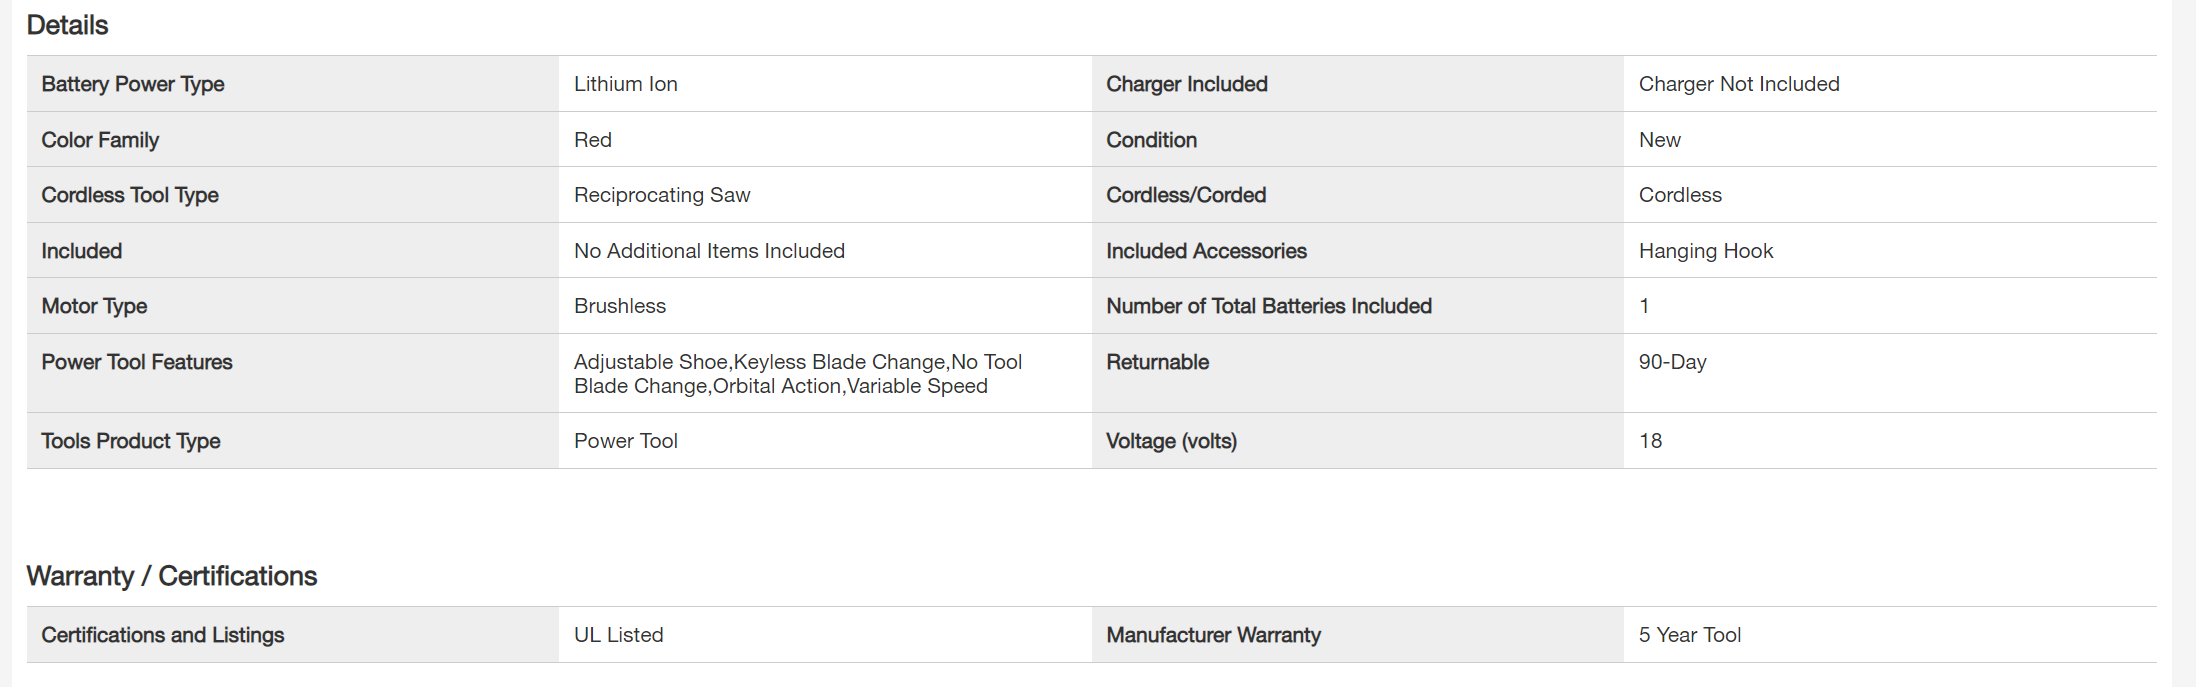Click the No Additional Items Included text
Viewport: 2196px width, 687px height.
[x=708, y=251]
